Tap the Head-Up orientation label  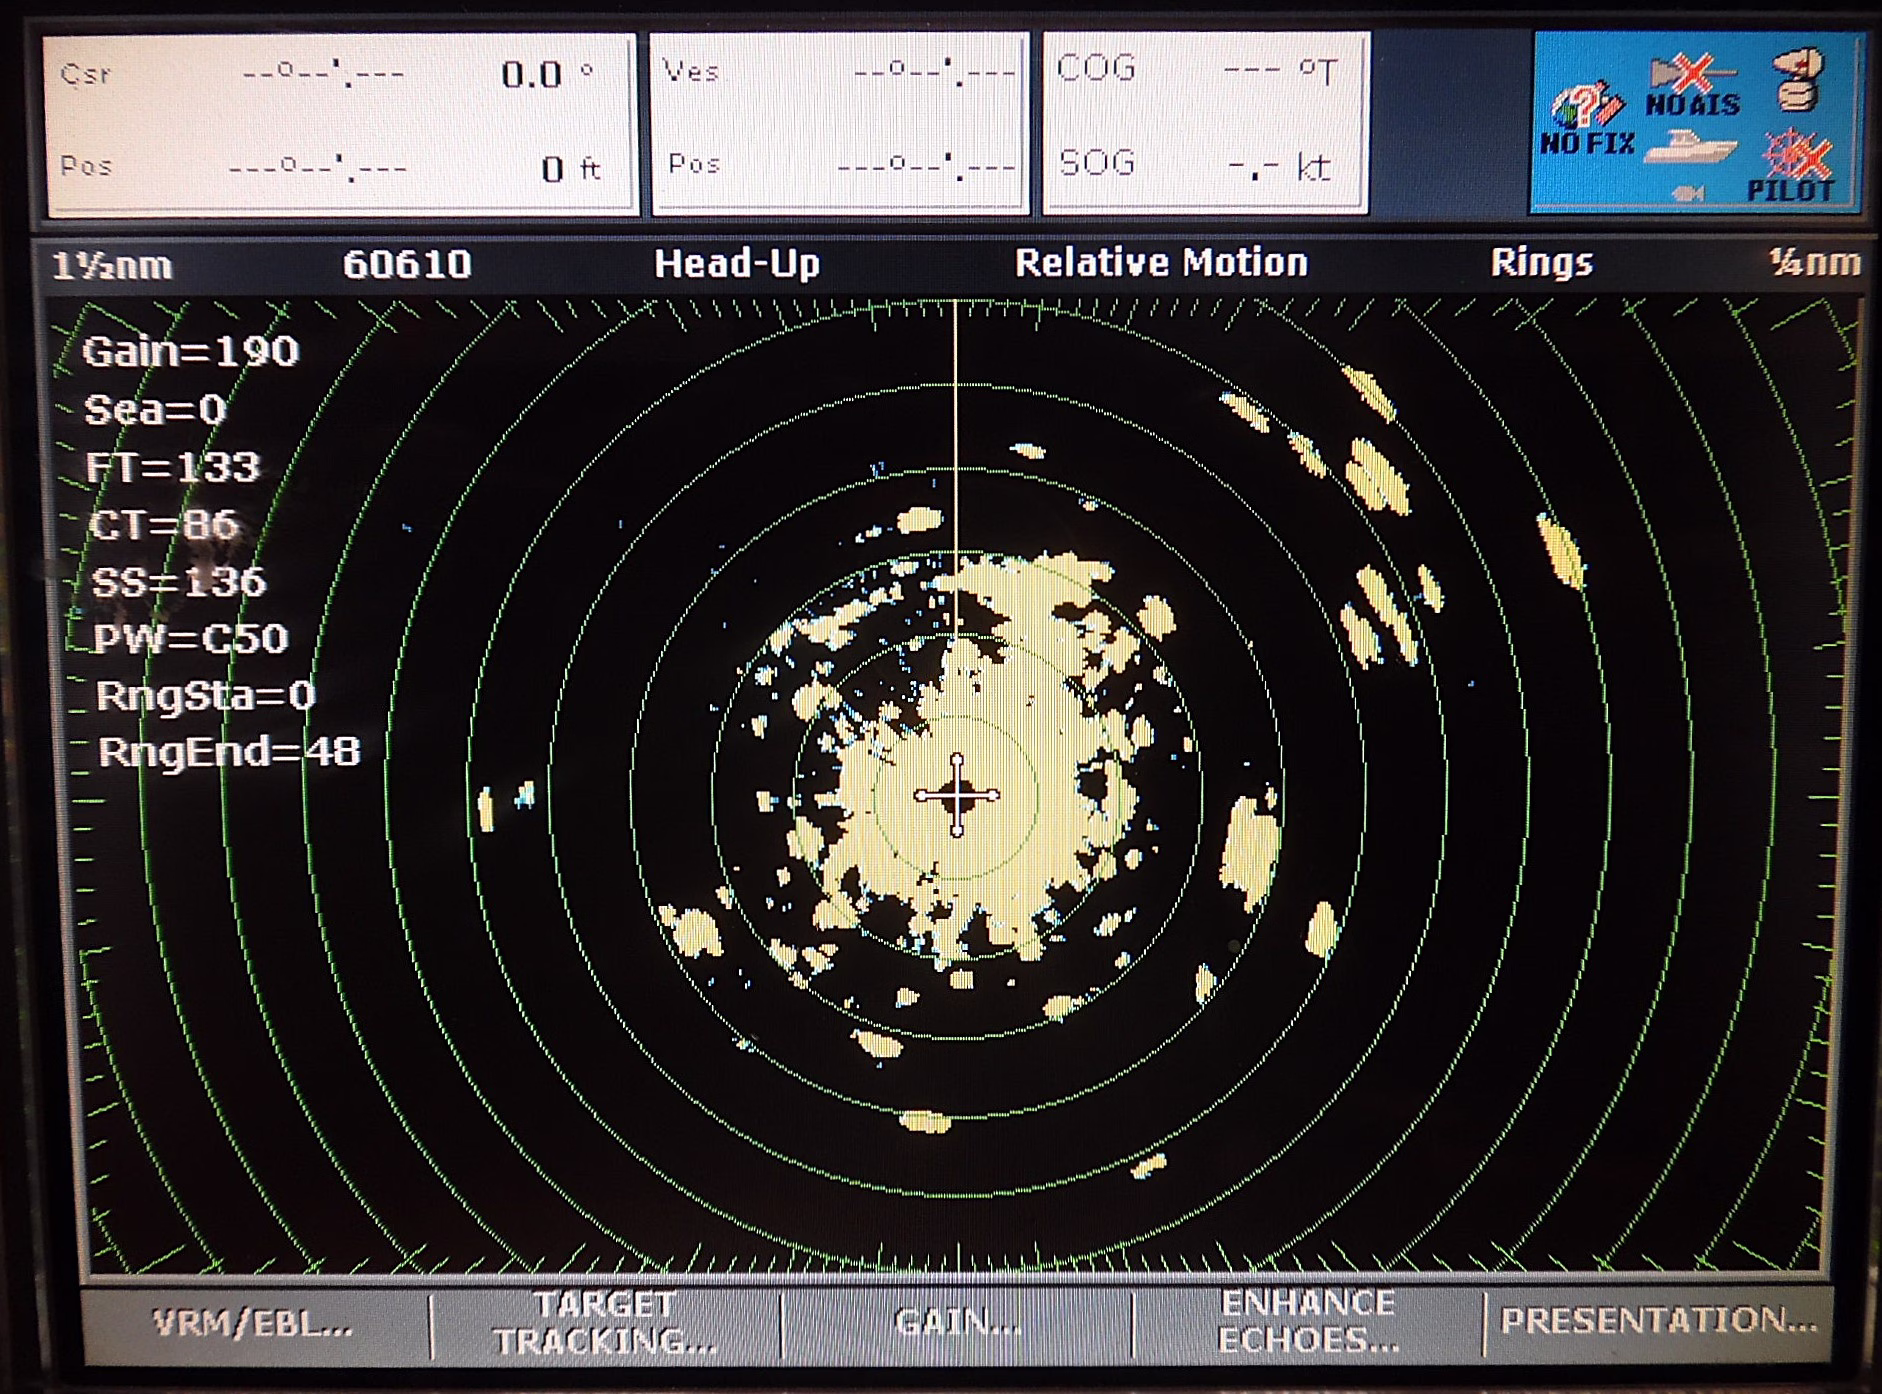click(737, 263)
